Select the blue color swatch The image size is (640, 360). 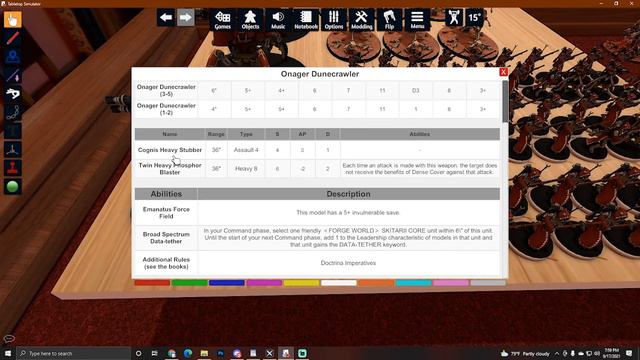click(x=227, y=282)
